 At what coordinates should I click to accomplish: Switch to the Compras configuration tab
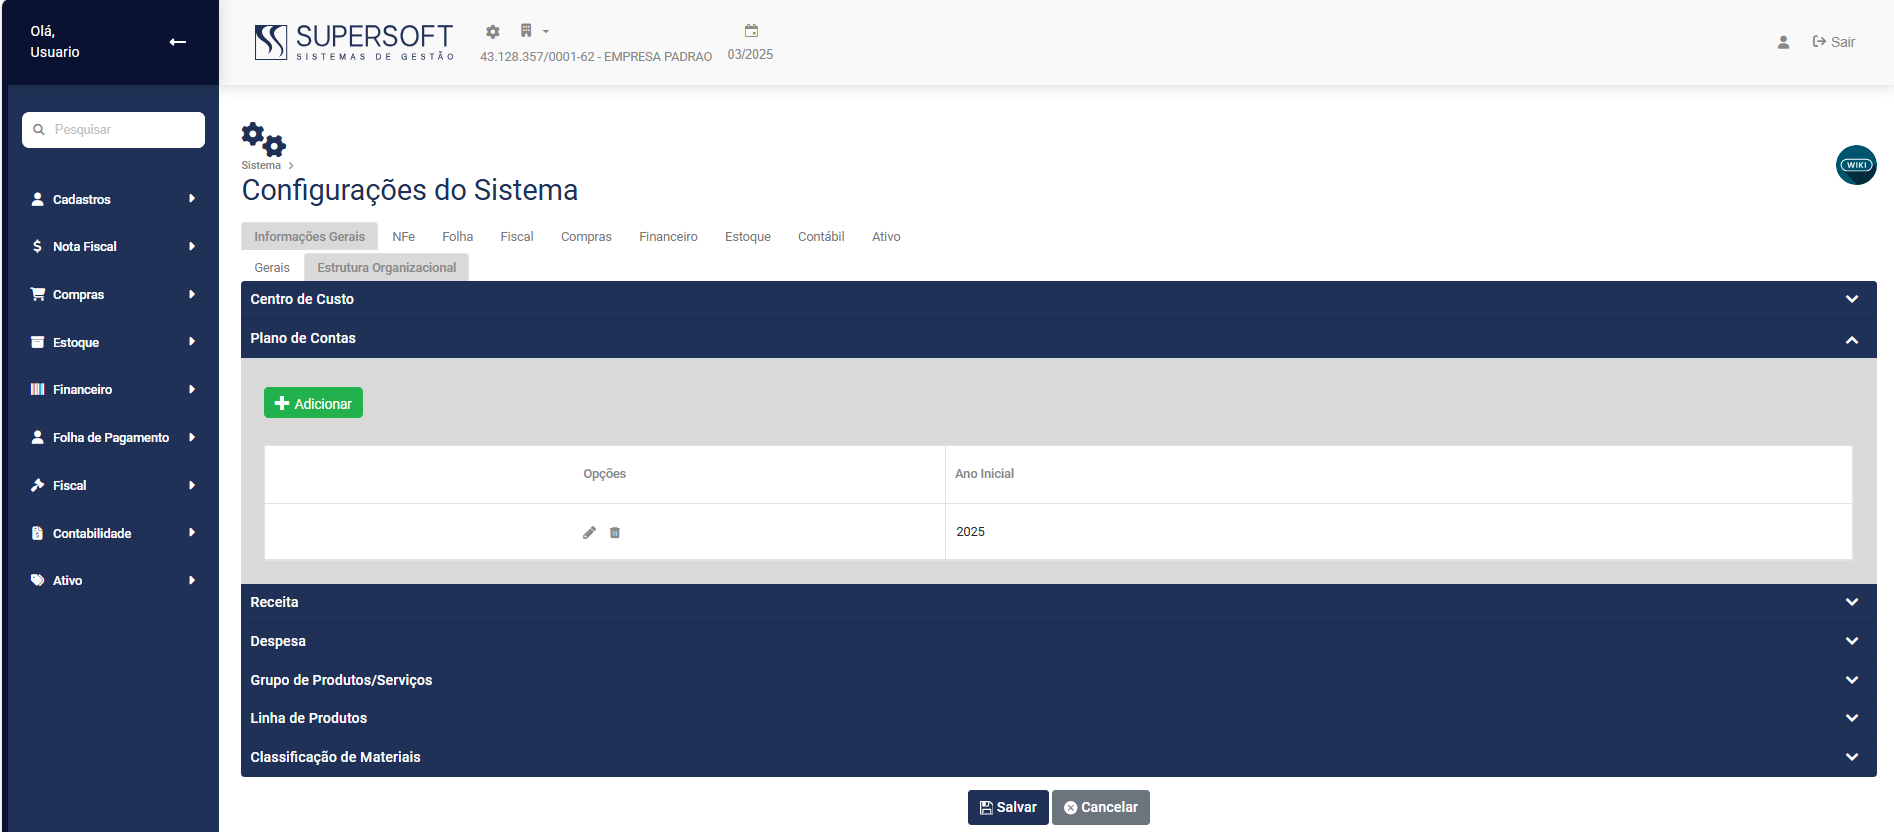586,237
